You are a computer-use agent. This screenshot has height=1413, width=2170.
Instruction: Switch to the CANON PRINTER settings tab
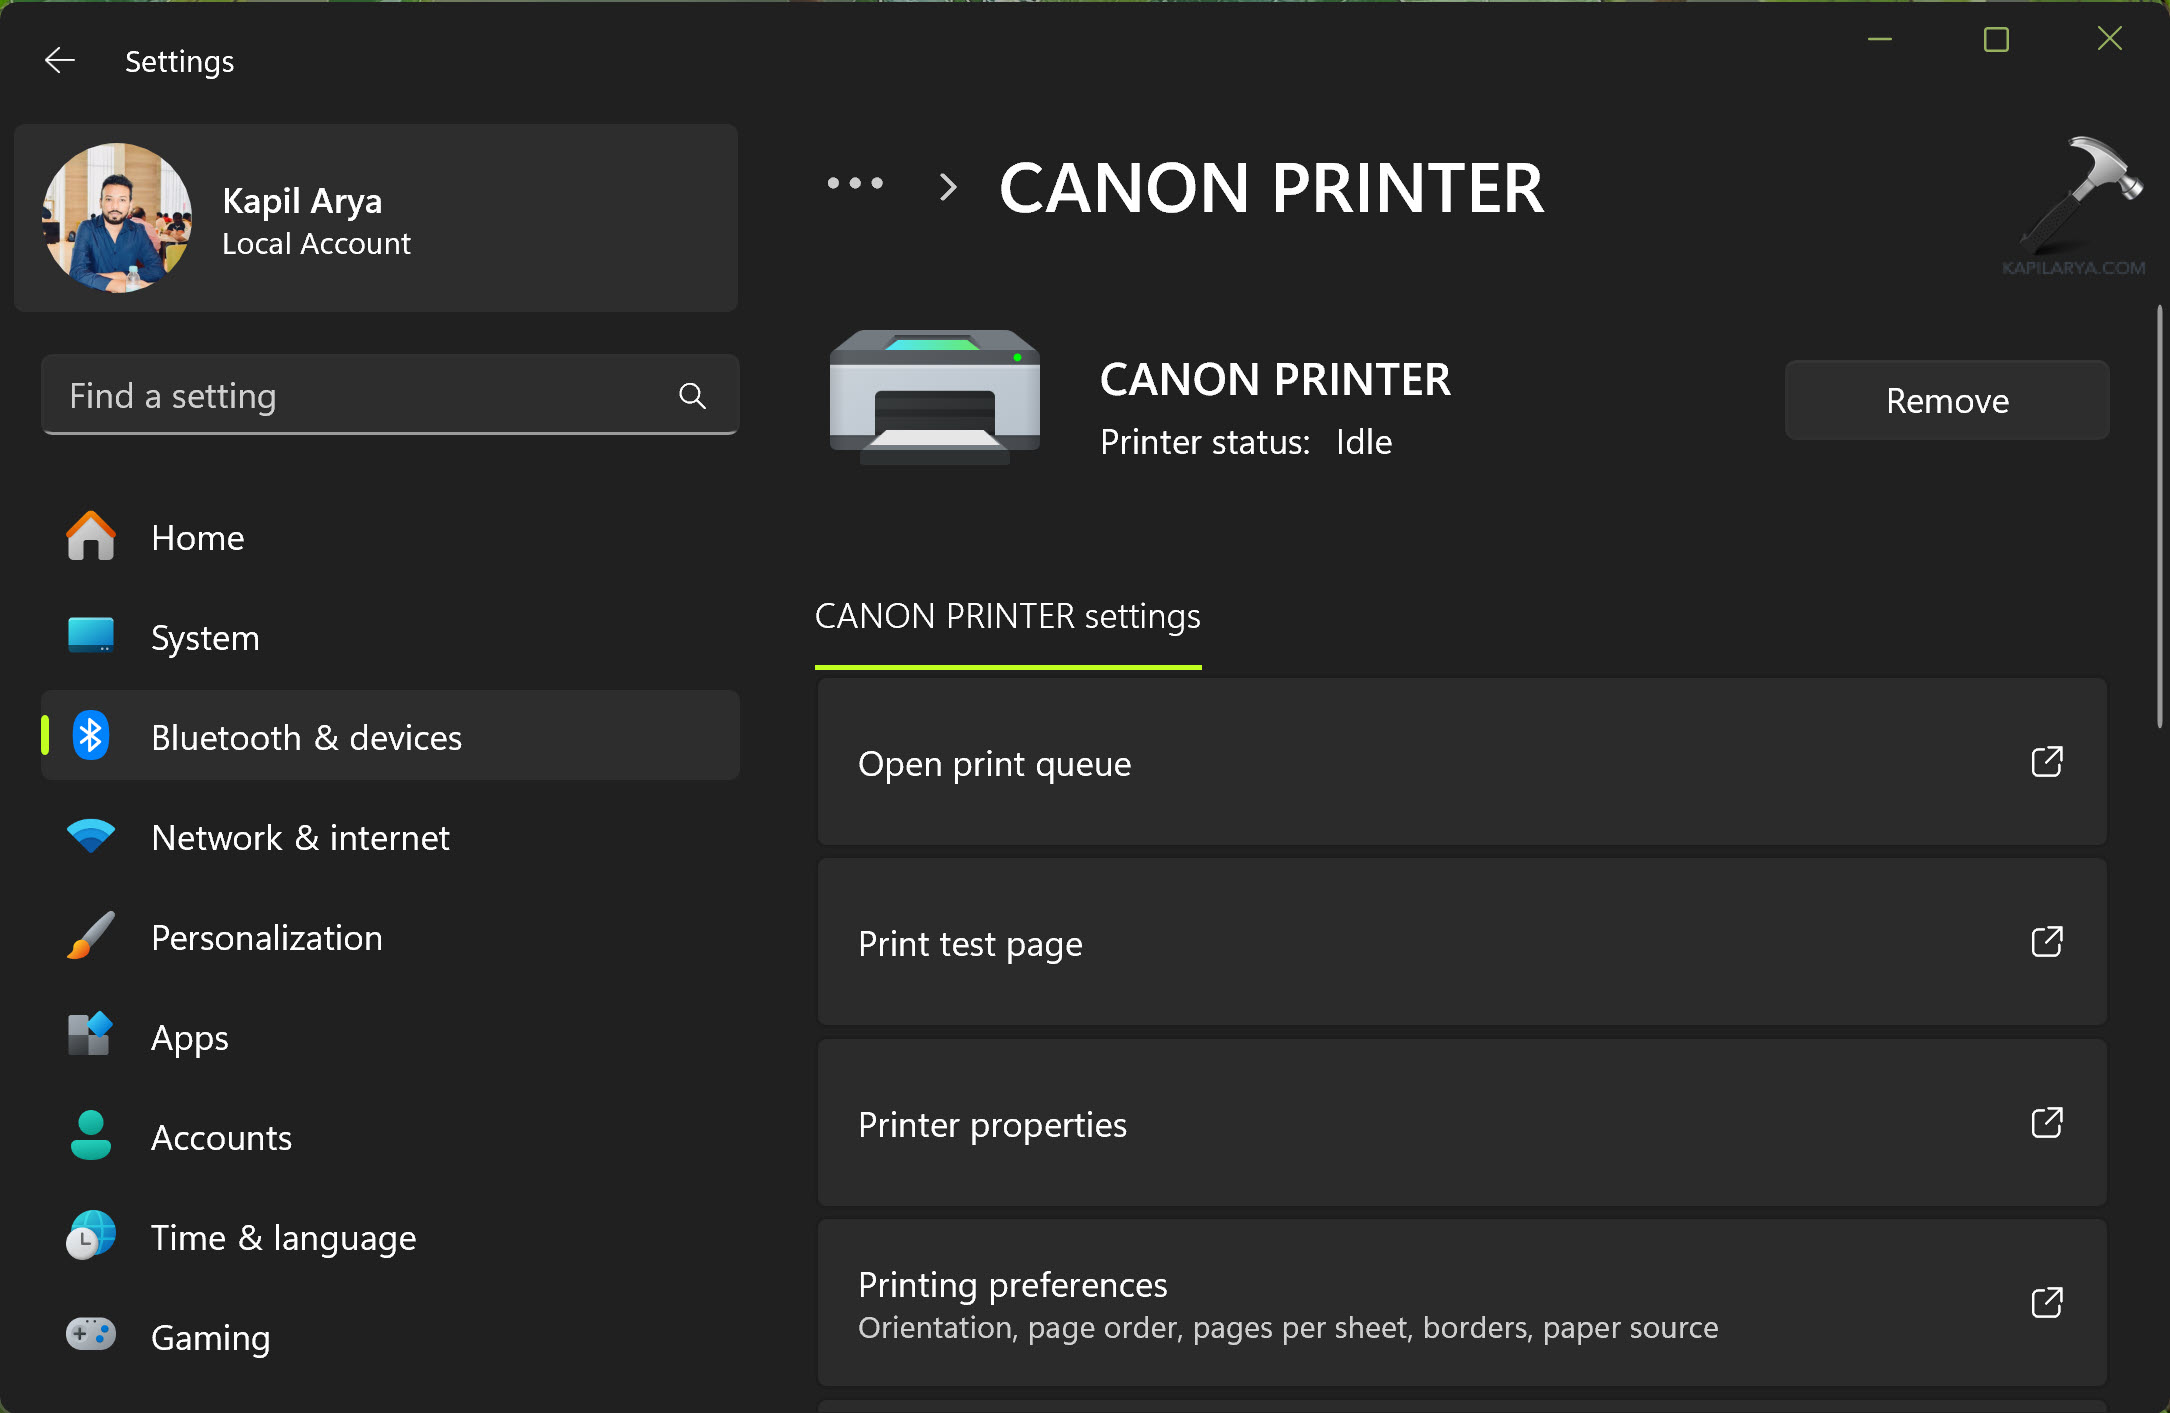coord(1008,616)
